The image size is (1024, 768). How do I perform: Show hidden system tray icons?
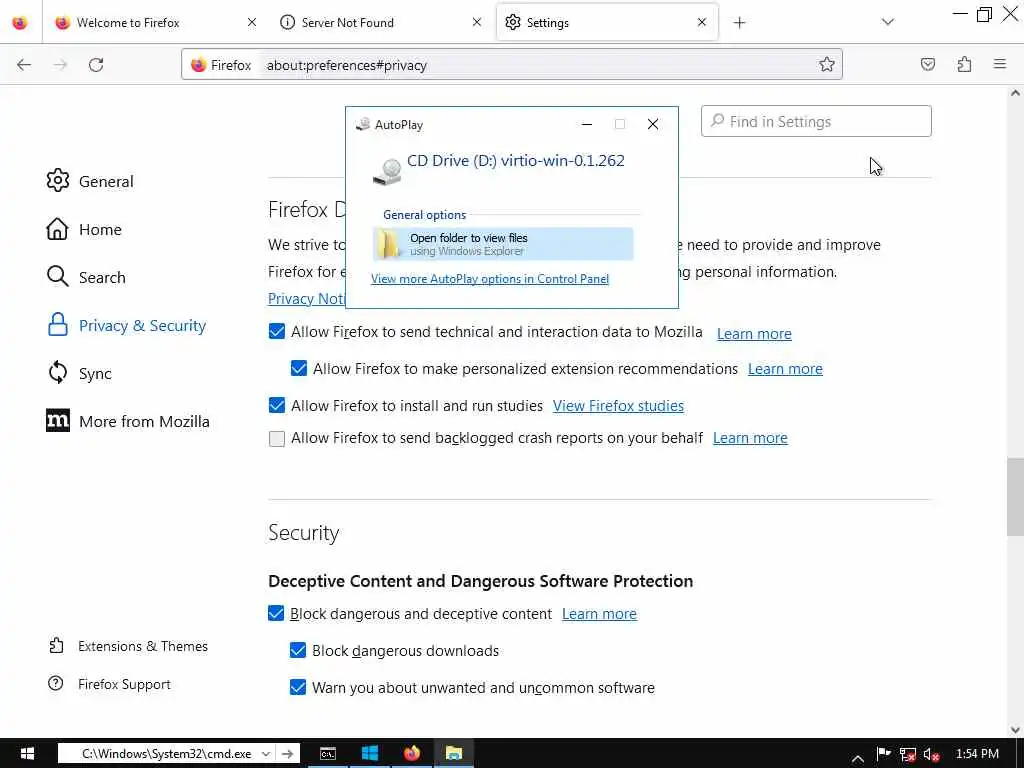(x=858, y=758)
